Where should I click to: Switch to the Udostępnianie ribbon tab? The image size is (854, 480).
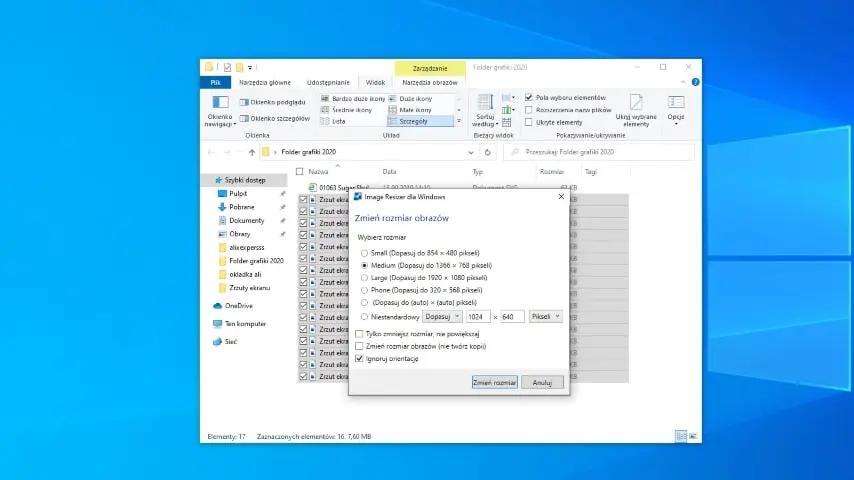point(328,82)
